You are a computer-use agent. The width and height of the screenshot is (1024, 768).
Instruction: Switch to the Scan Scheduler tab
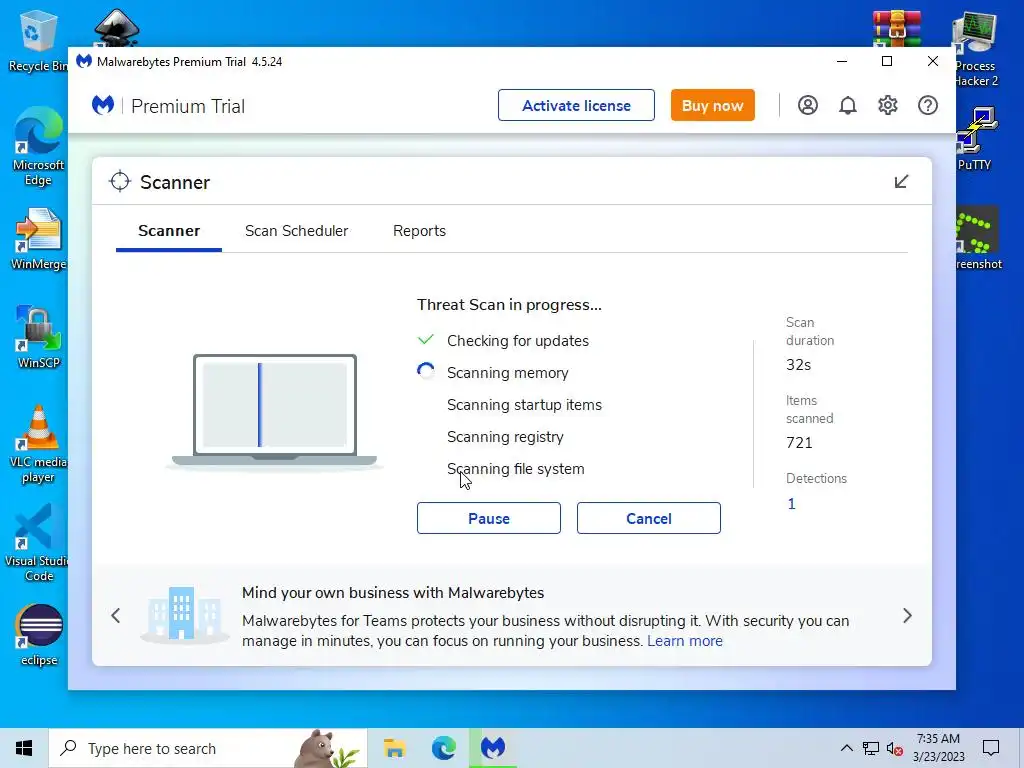pyautogui.click(x=296, y=231)
